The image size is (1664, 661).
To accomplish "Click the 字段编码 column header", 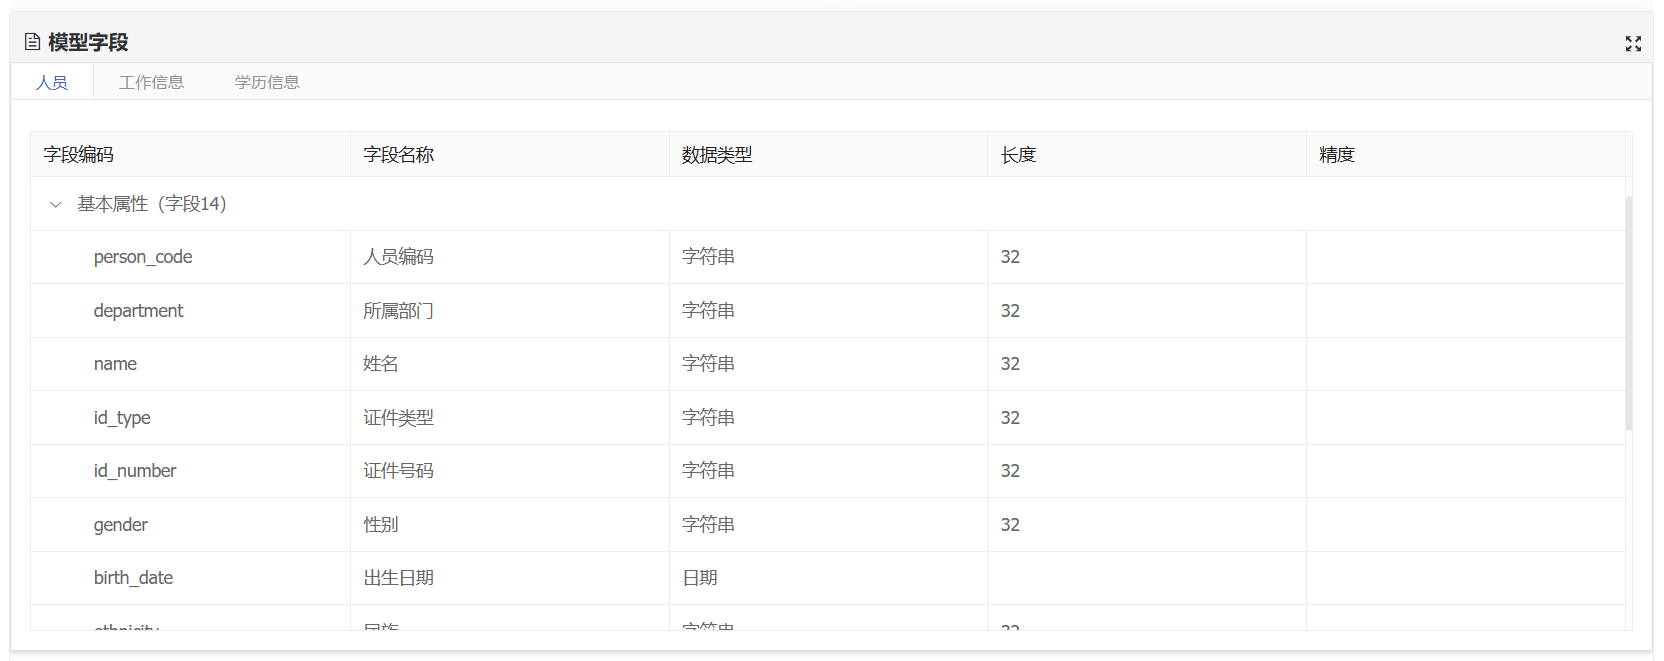I will click(79, 155).
